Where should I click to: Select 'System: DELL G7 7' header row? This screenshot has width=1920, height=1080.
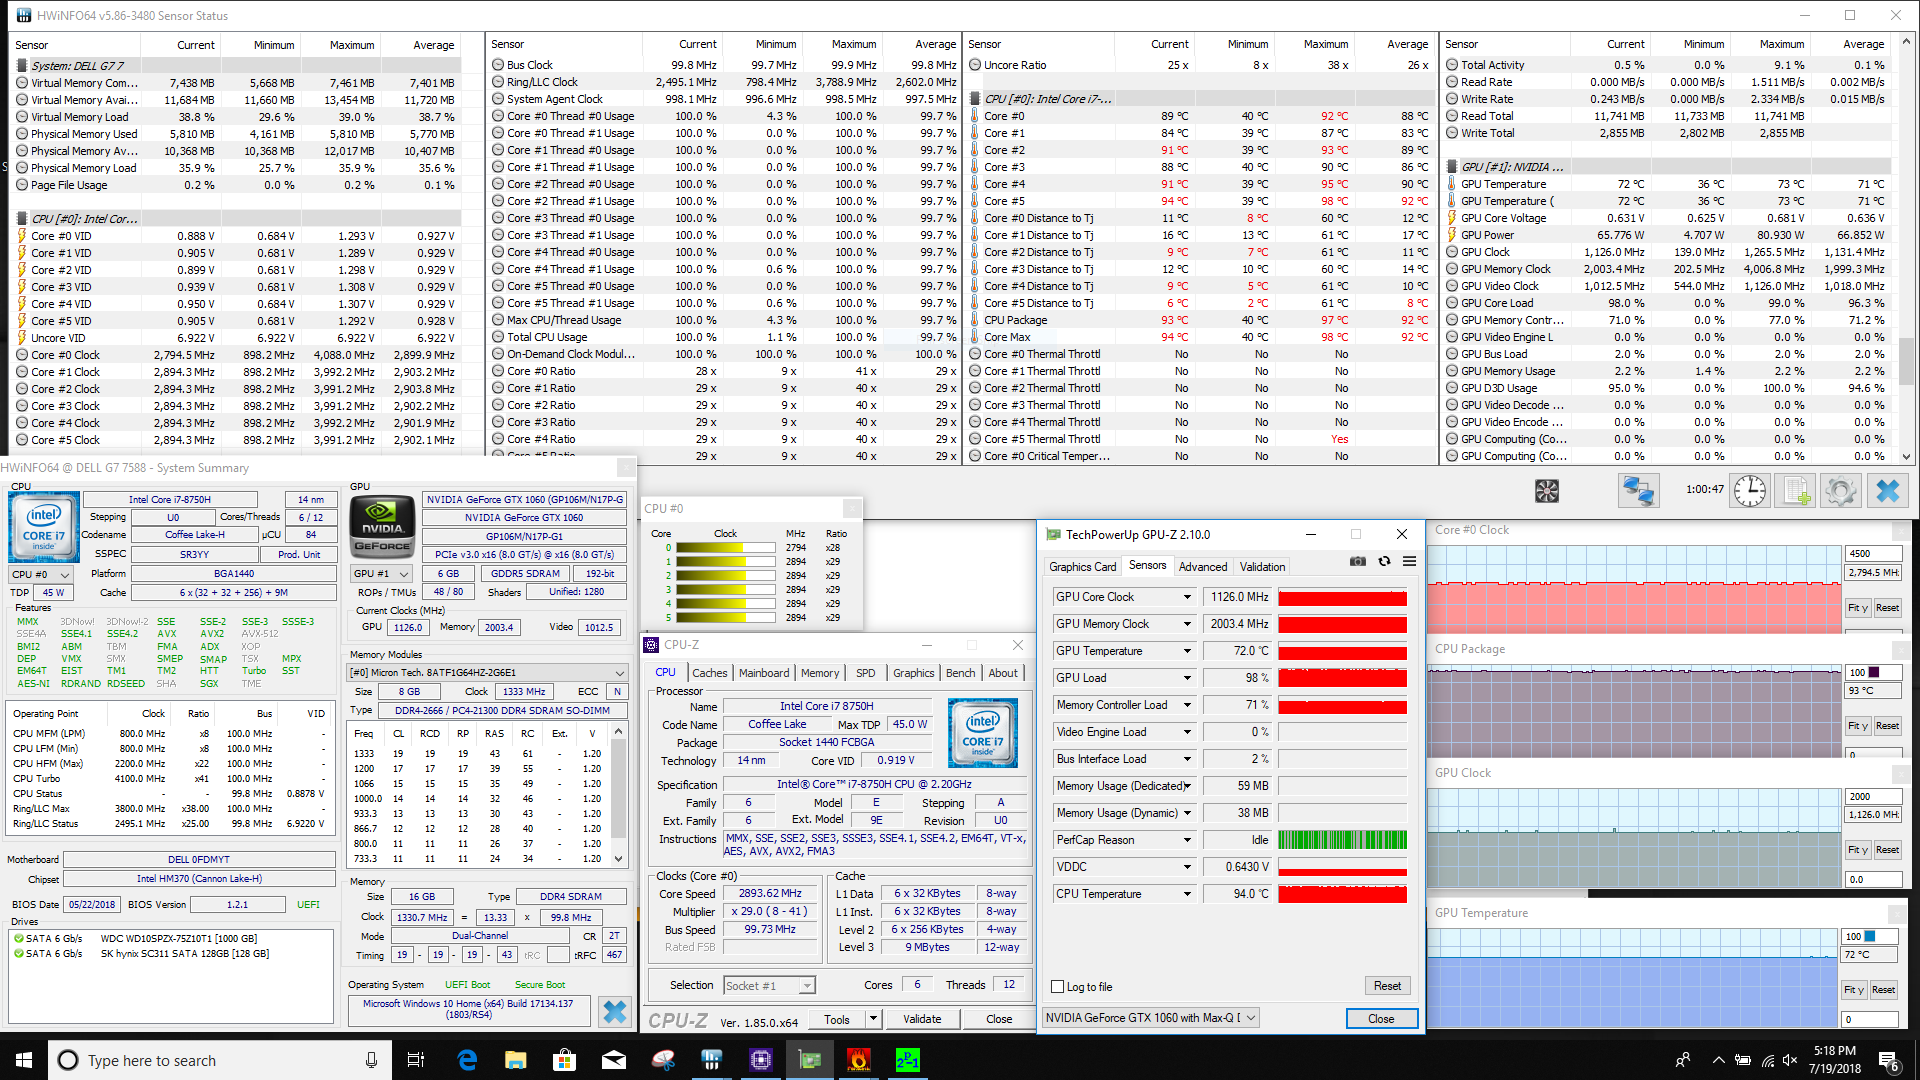[238, 65]
